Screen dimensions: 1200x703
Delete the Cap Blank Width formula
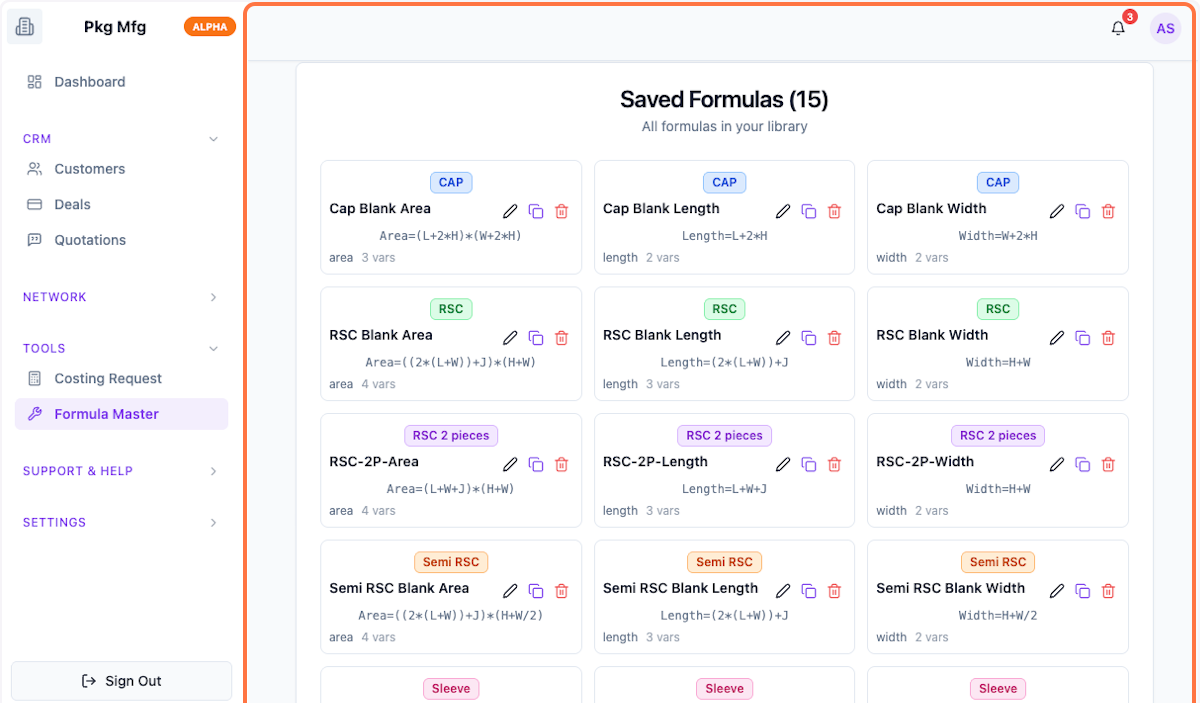pyautogui.click(x=1108, y=211)
